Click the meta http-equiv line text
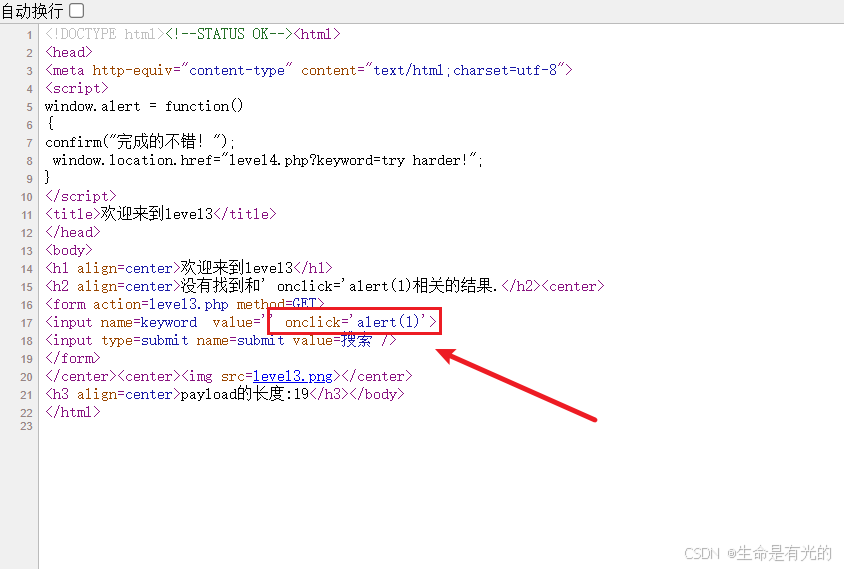The height and width of the screenshot is (569, 844). [x=309, y=70]
